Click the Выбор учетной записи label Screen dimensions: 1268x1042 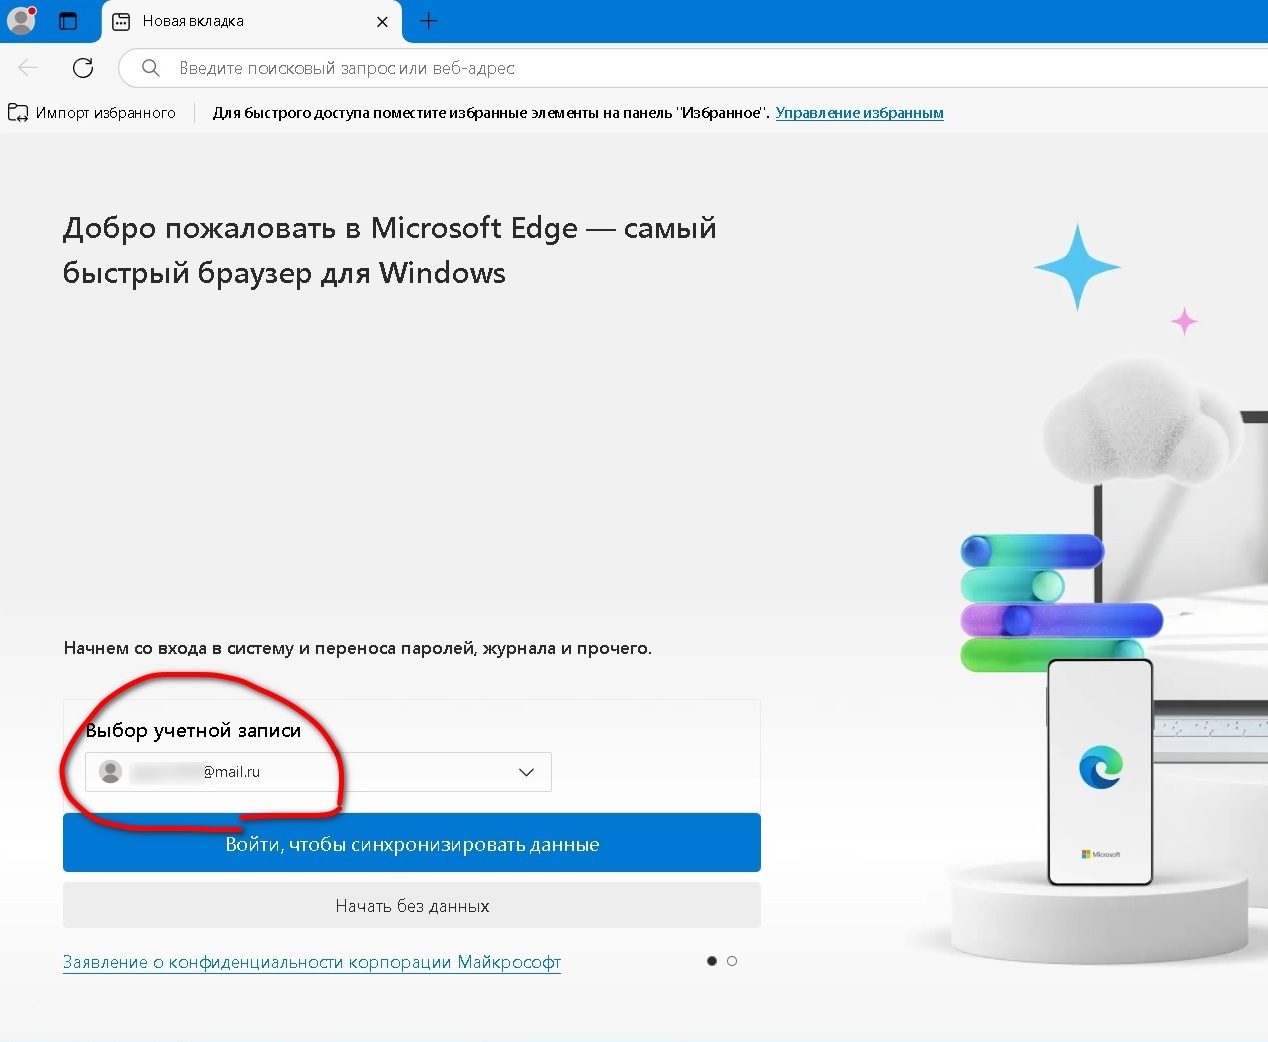(193, 730)
